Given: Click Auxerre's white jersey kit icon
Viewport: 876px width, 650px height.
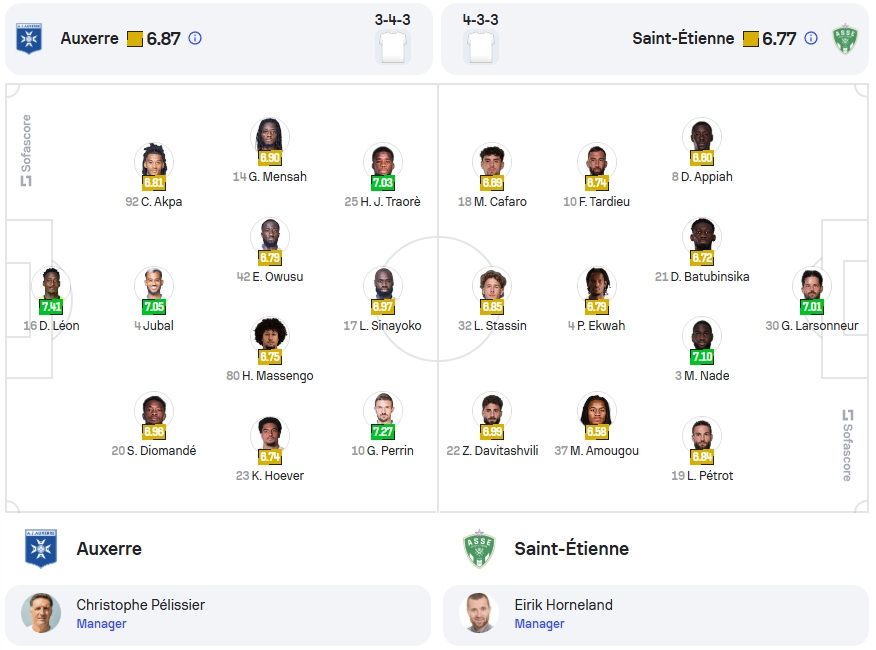Looking at the screenshot, I should [x=393, y=48].
